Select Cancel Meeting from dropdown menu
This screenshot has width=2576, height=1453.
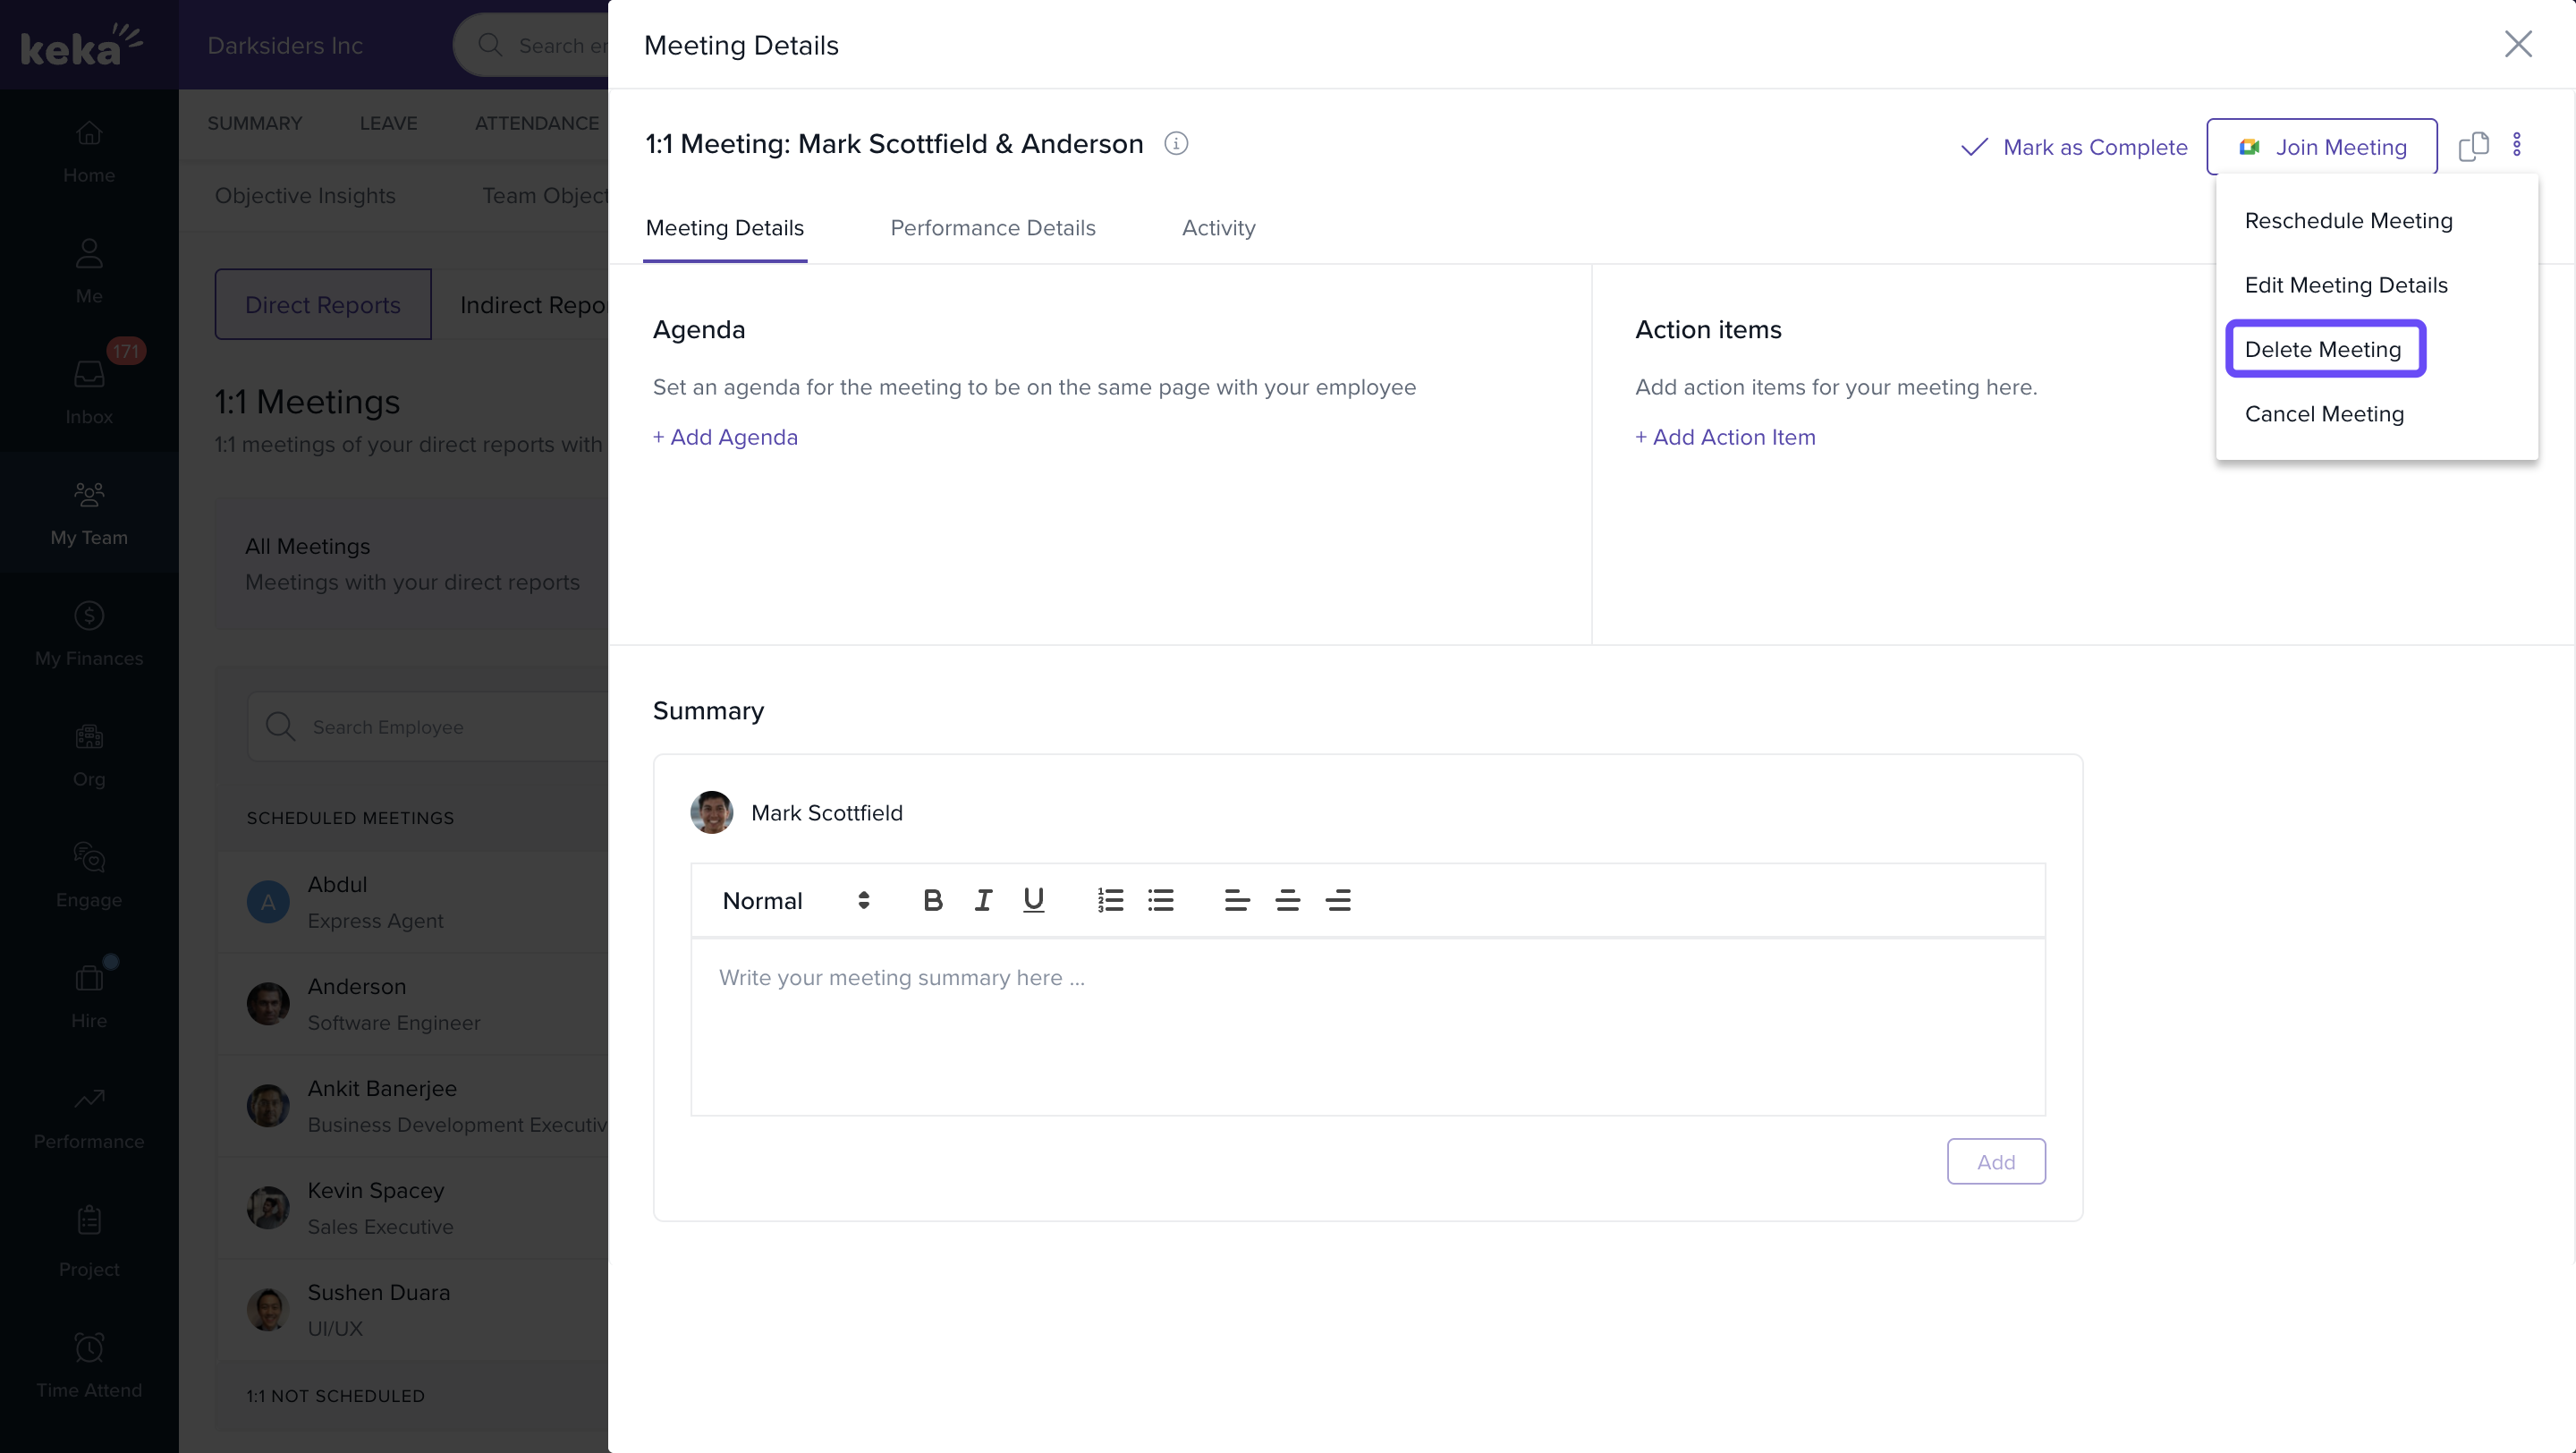point(2324,413)
